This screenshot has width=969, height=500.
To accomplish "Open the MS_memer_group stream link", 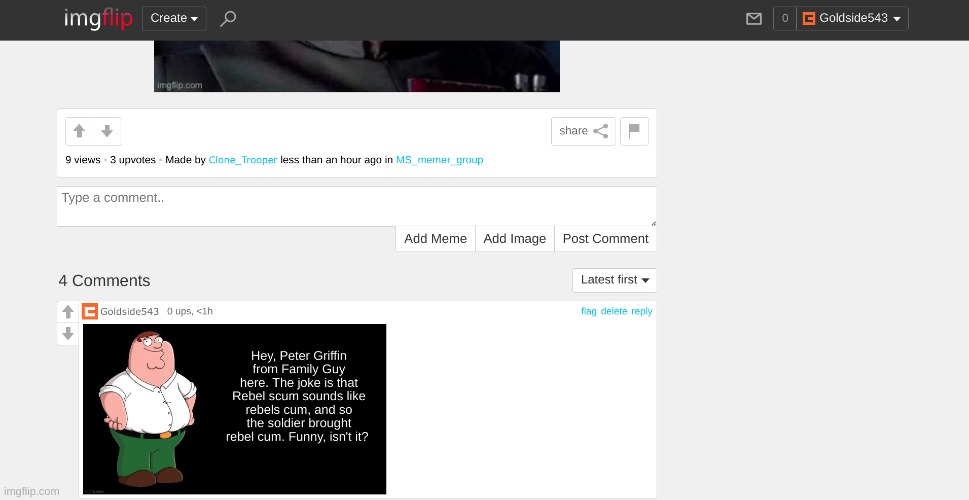I will (x=439, y=160).
